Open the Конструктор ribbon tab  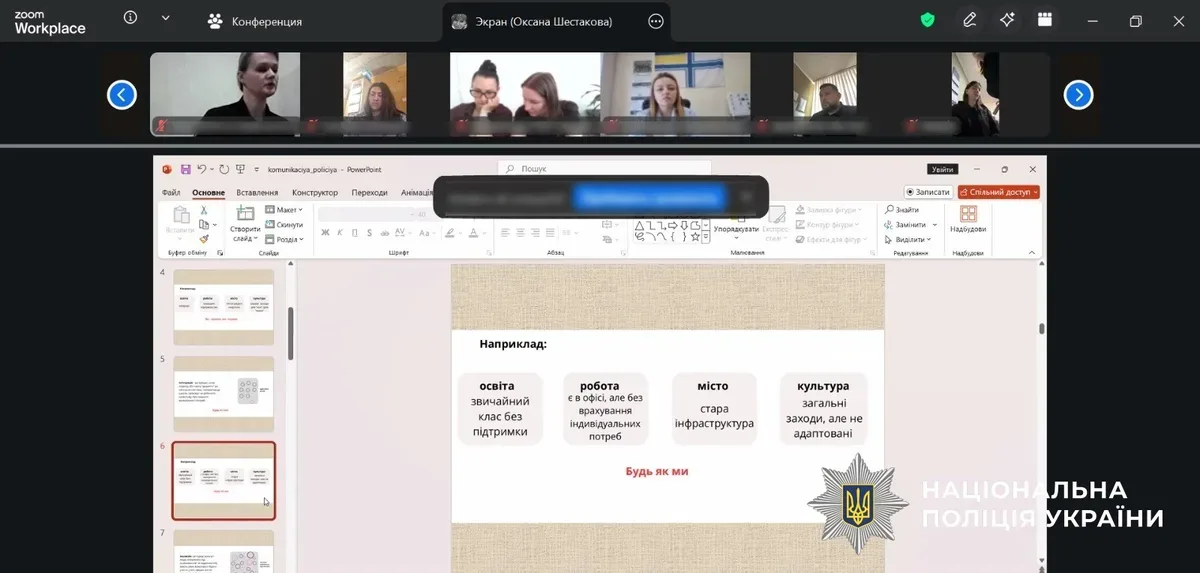(x=315, y=193)
